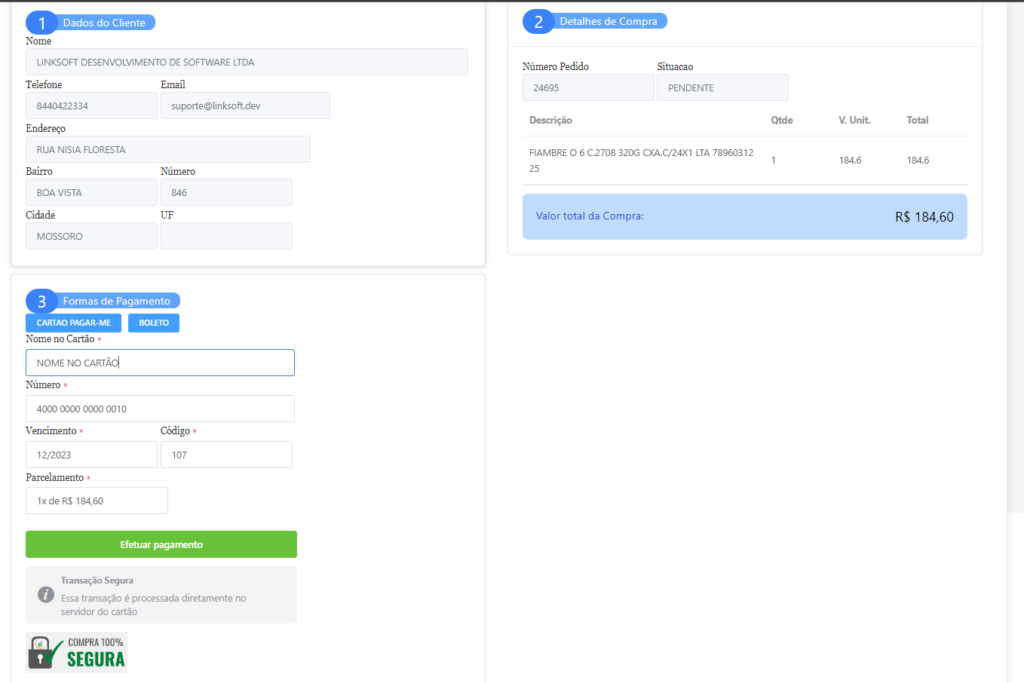Click the Email field with suporte@linksoft.dev
1024x683 pixels.
coord(245,105)
